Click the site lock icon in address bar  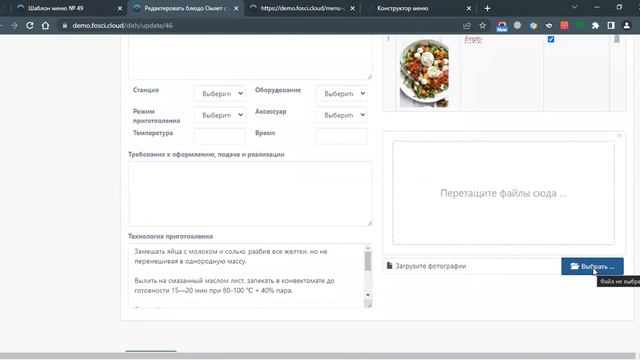(64, 25)
